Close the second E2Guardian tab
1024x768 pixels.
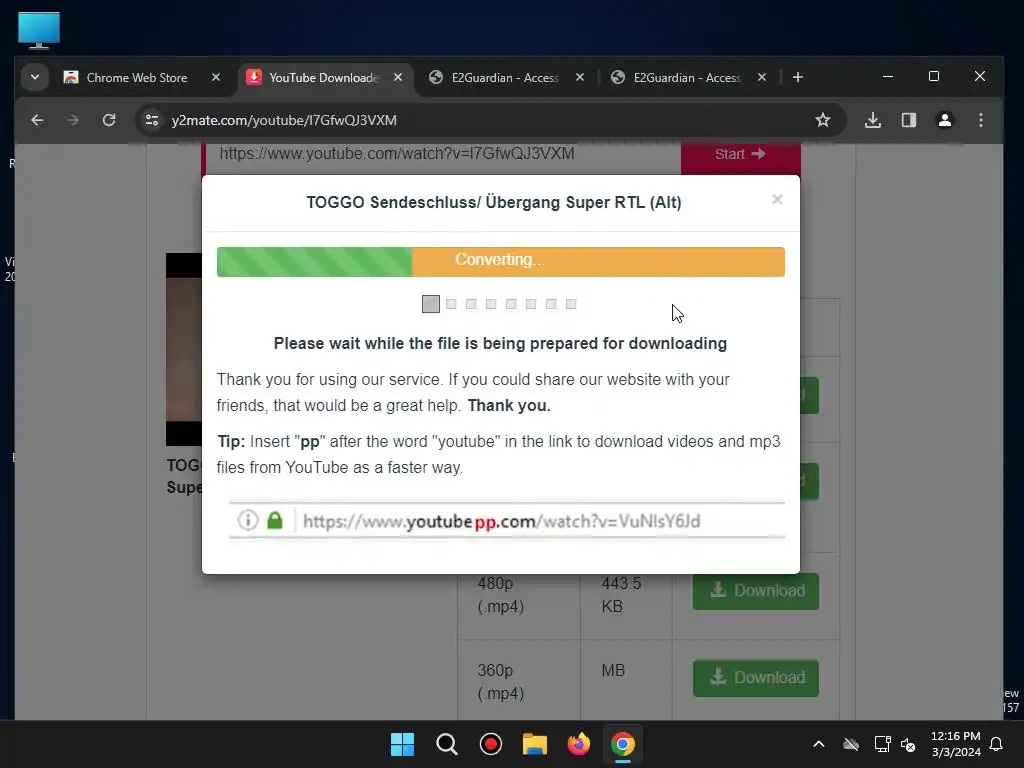click(x=761, y=78)
